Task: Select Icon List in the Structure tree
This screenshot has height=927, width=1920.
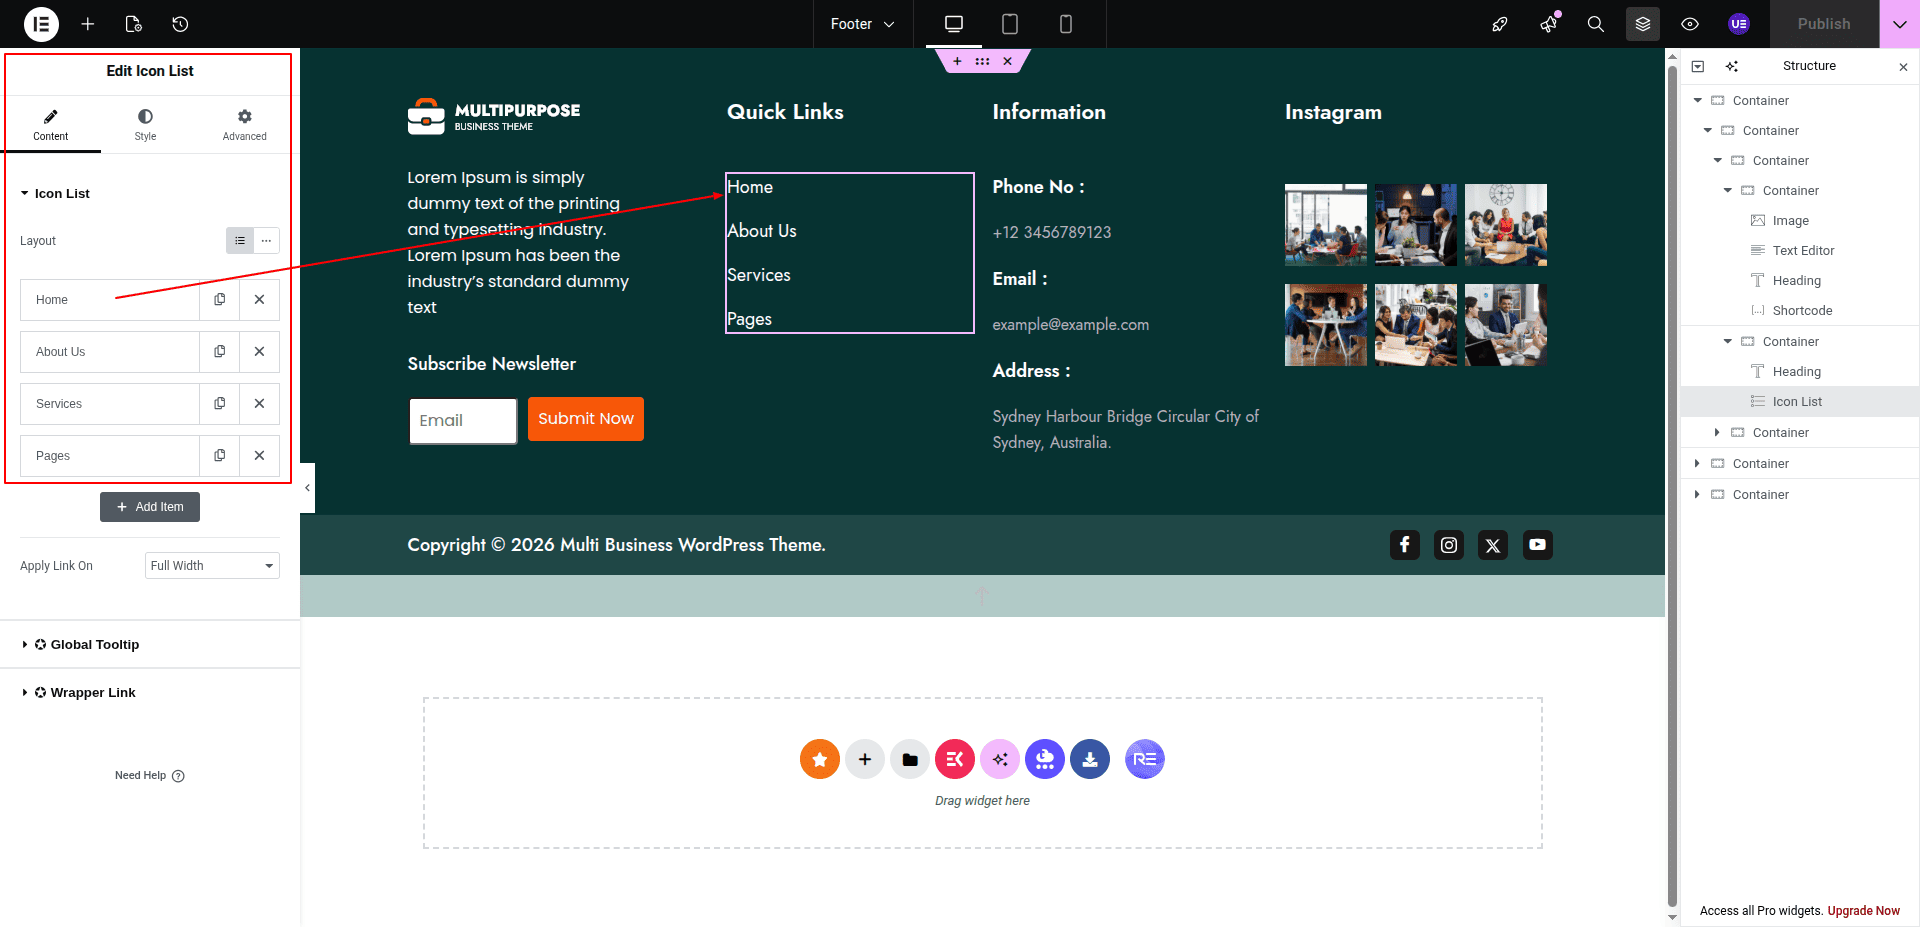Action: (x=1797, y=402)
